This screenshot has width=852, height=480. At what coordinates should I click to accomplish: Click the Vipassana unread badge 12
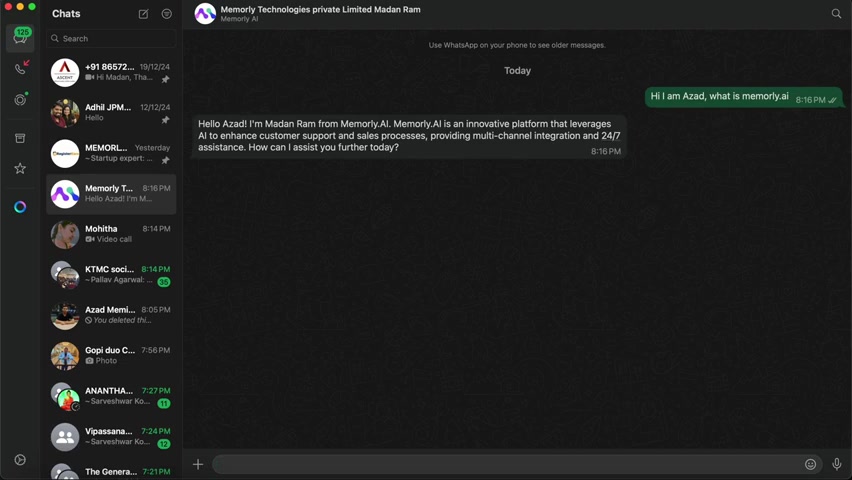click(164, 444)
